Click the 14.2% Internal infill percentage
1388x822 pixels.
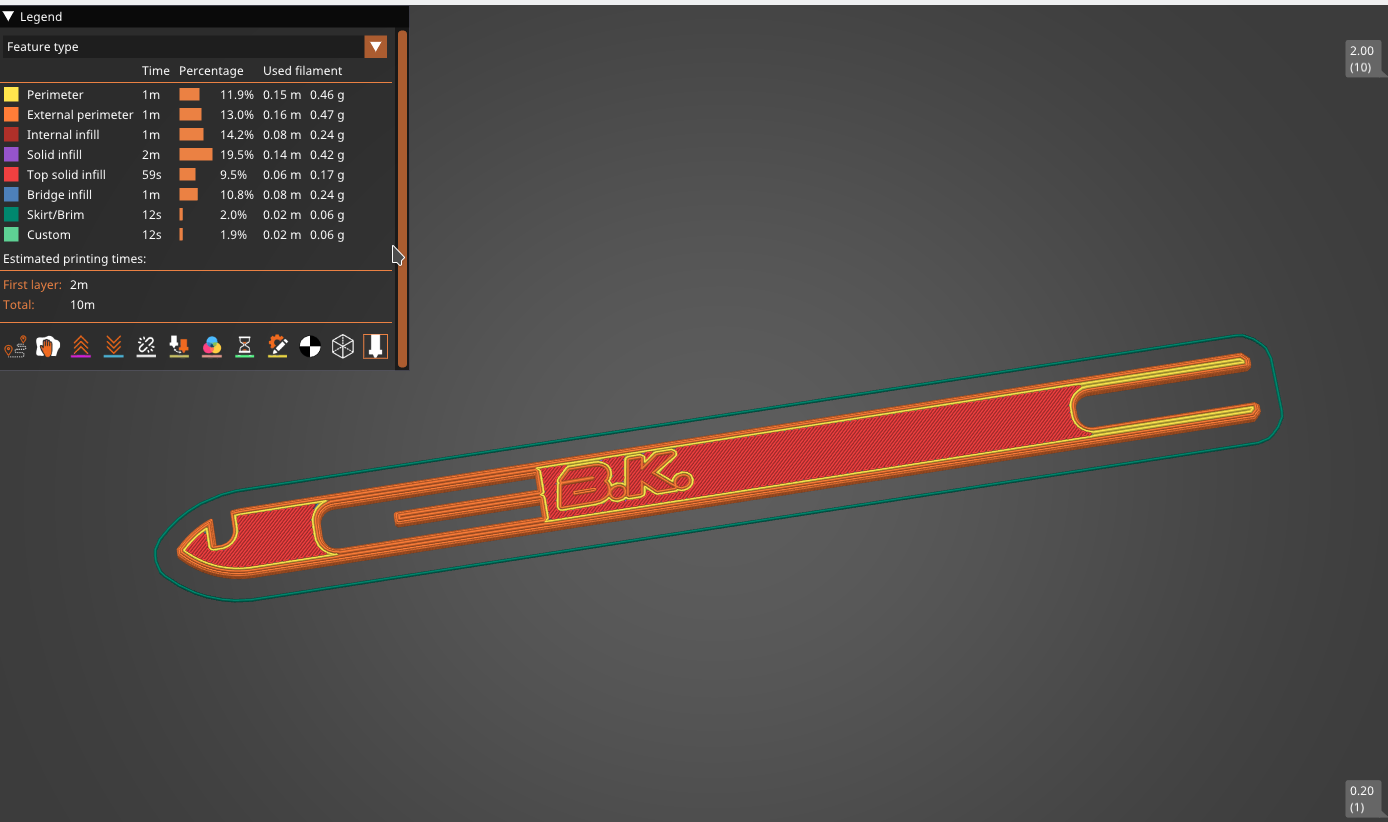pyautogui.click(x=237, y=135)
